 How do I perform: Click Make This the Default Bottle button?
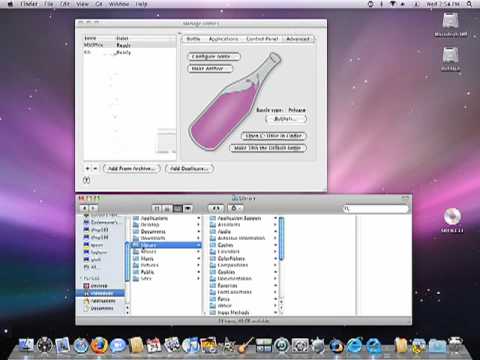click(268, 148)
